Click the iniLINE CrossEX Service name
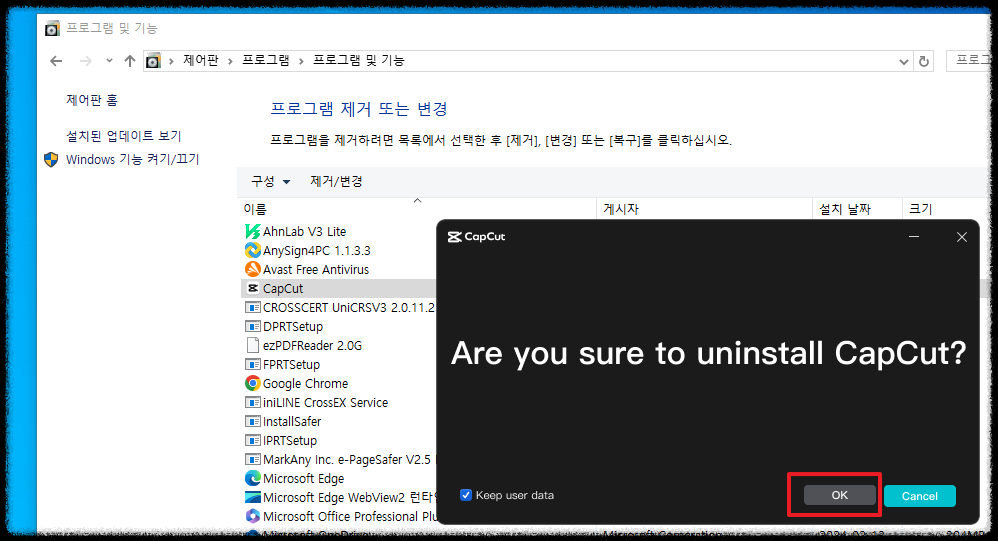Image resolution: width=998 pixels, height=541 pixels. [x=325, y=402]
